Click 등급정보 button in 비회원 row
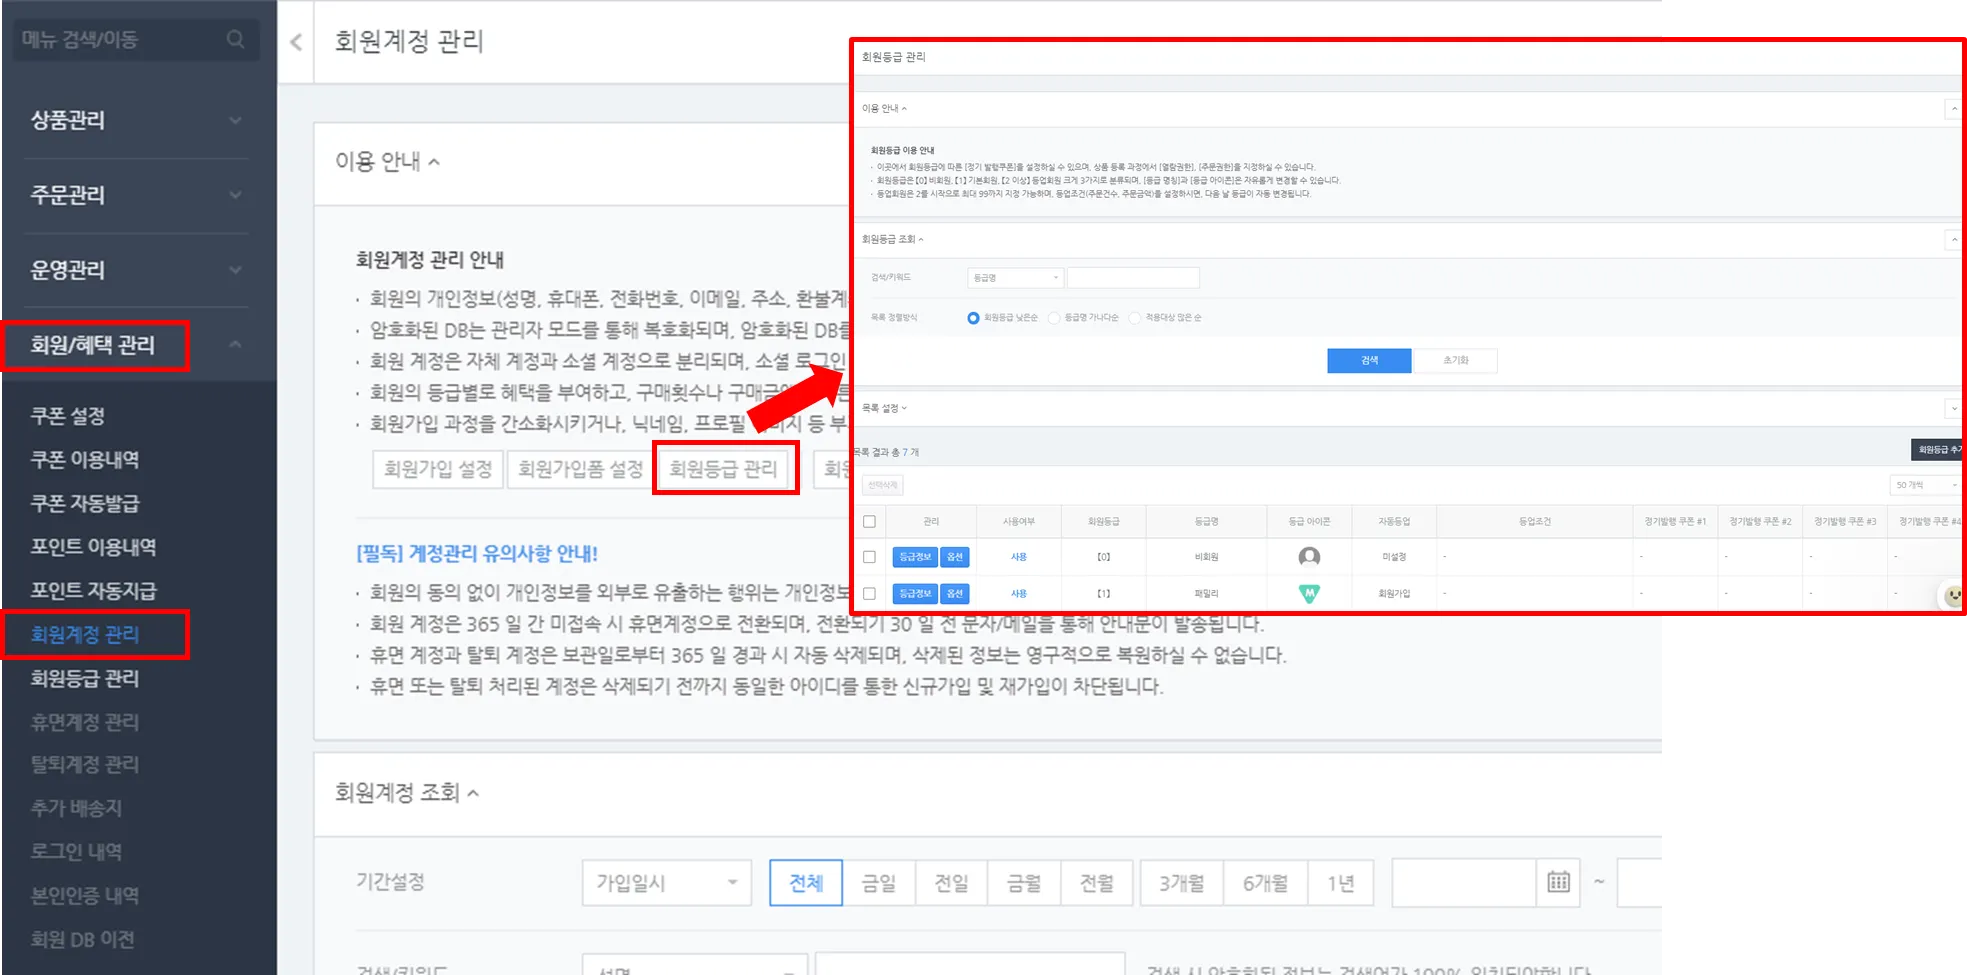 coord(915,557)
